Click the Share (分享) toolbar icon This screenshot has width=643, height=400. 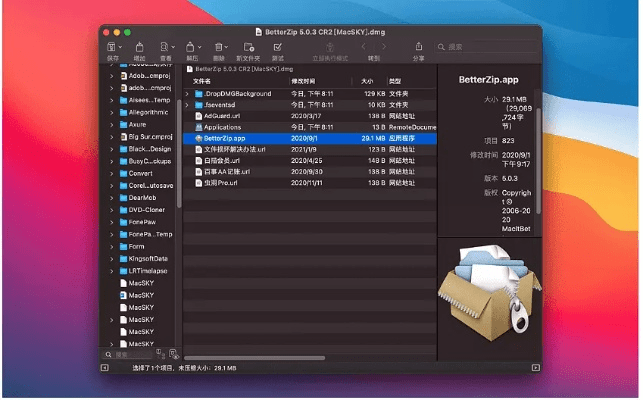(x=418, y=47)
